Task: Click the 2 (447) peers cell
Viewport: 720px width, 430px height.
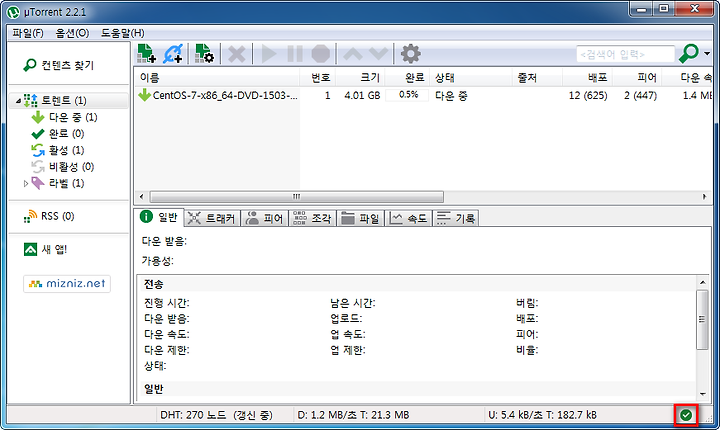Action: [641, 96]
